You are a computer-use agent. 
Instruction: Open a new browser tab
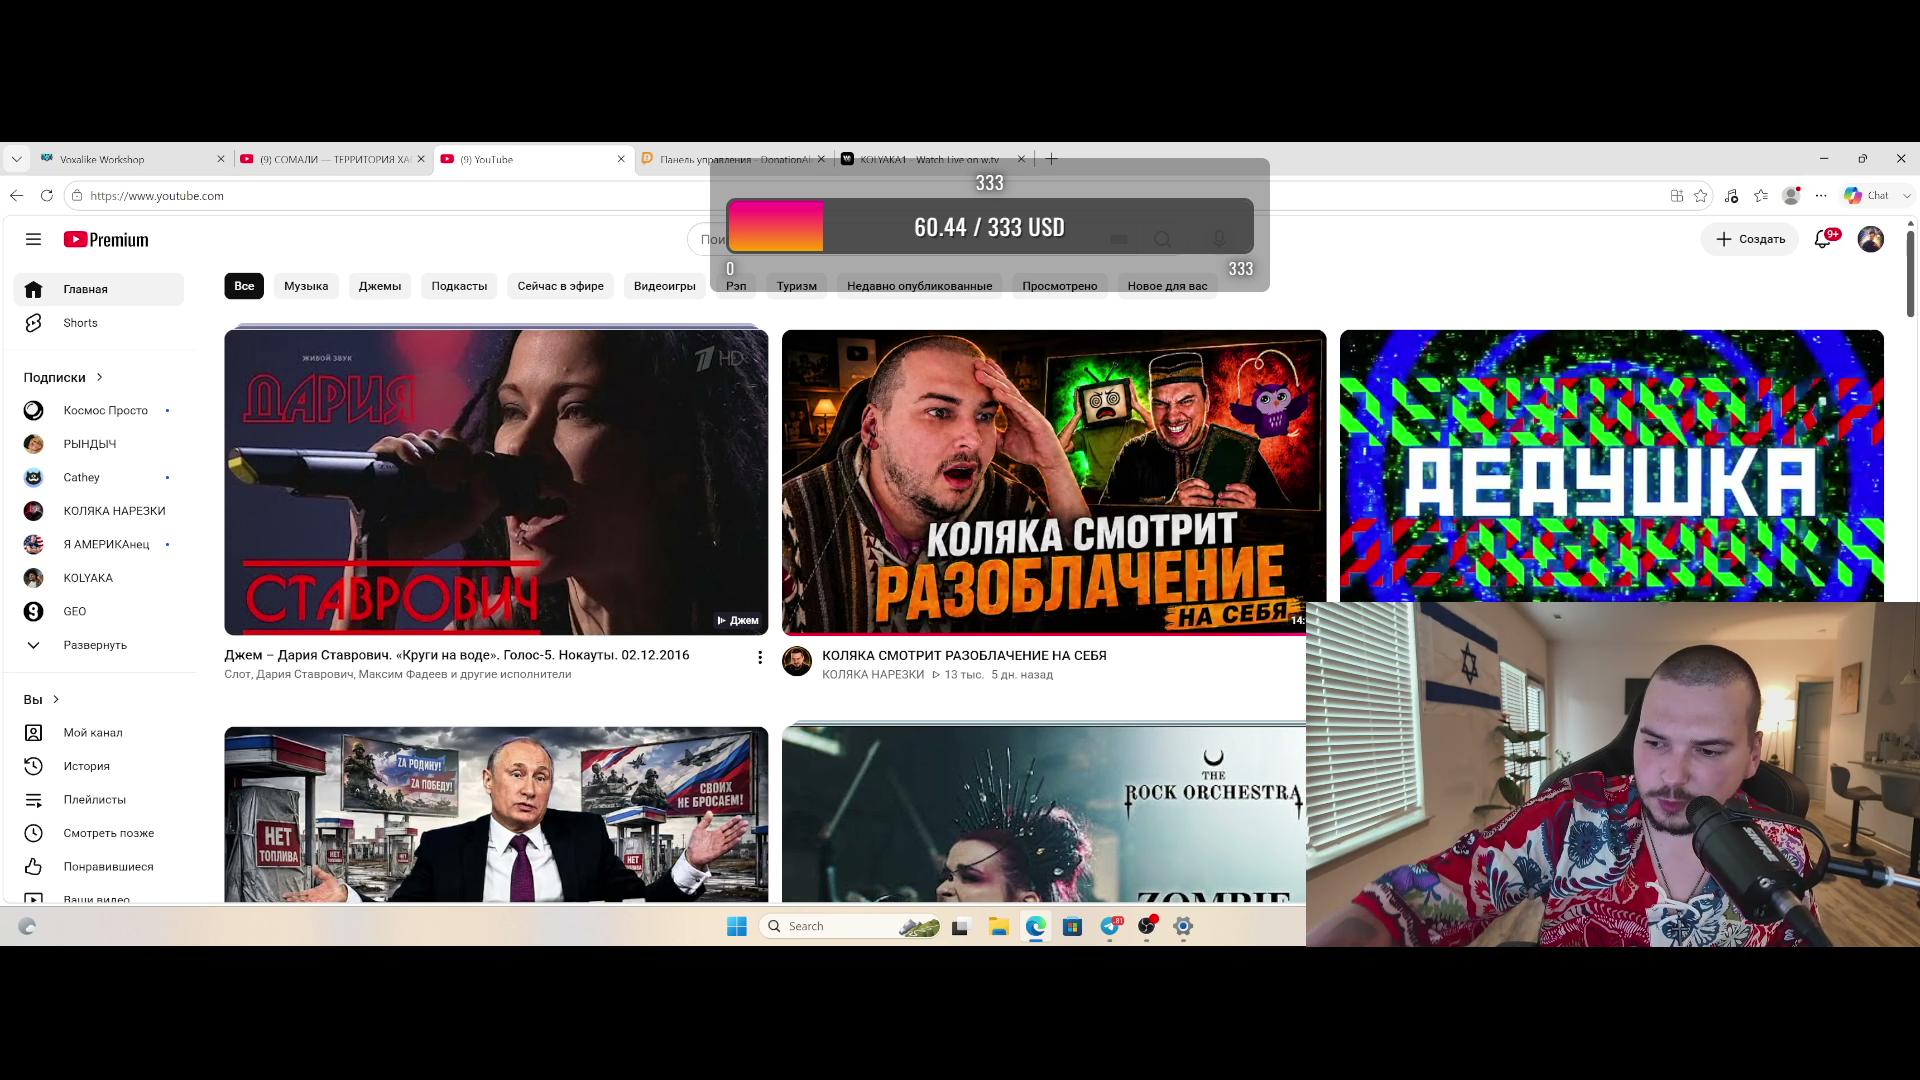tap(1051, 159)
